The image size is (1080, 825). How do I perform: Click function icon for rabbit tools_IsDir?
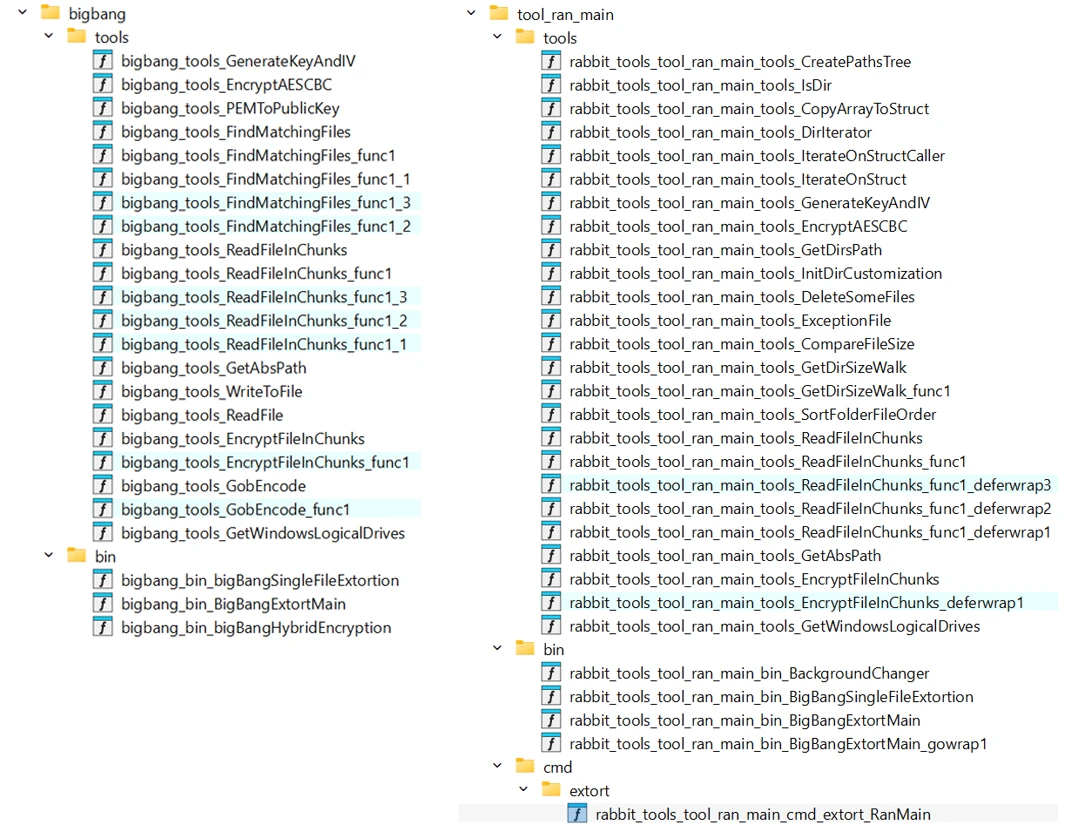[551, 85]
